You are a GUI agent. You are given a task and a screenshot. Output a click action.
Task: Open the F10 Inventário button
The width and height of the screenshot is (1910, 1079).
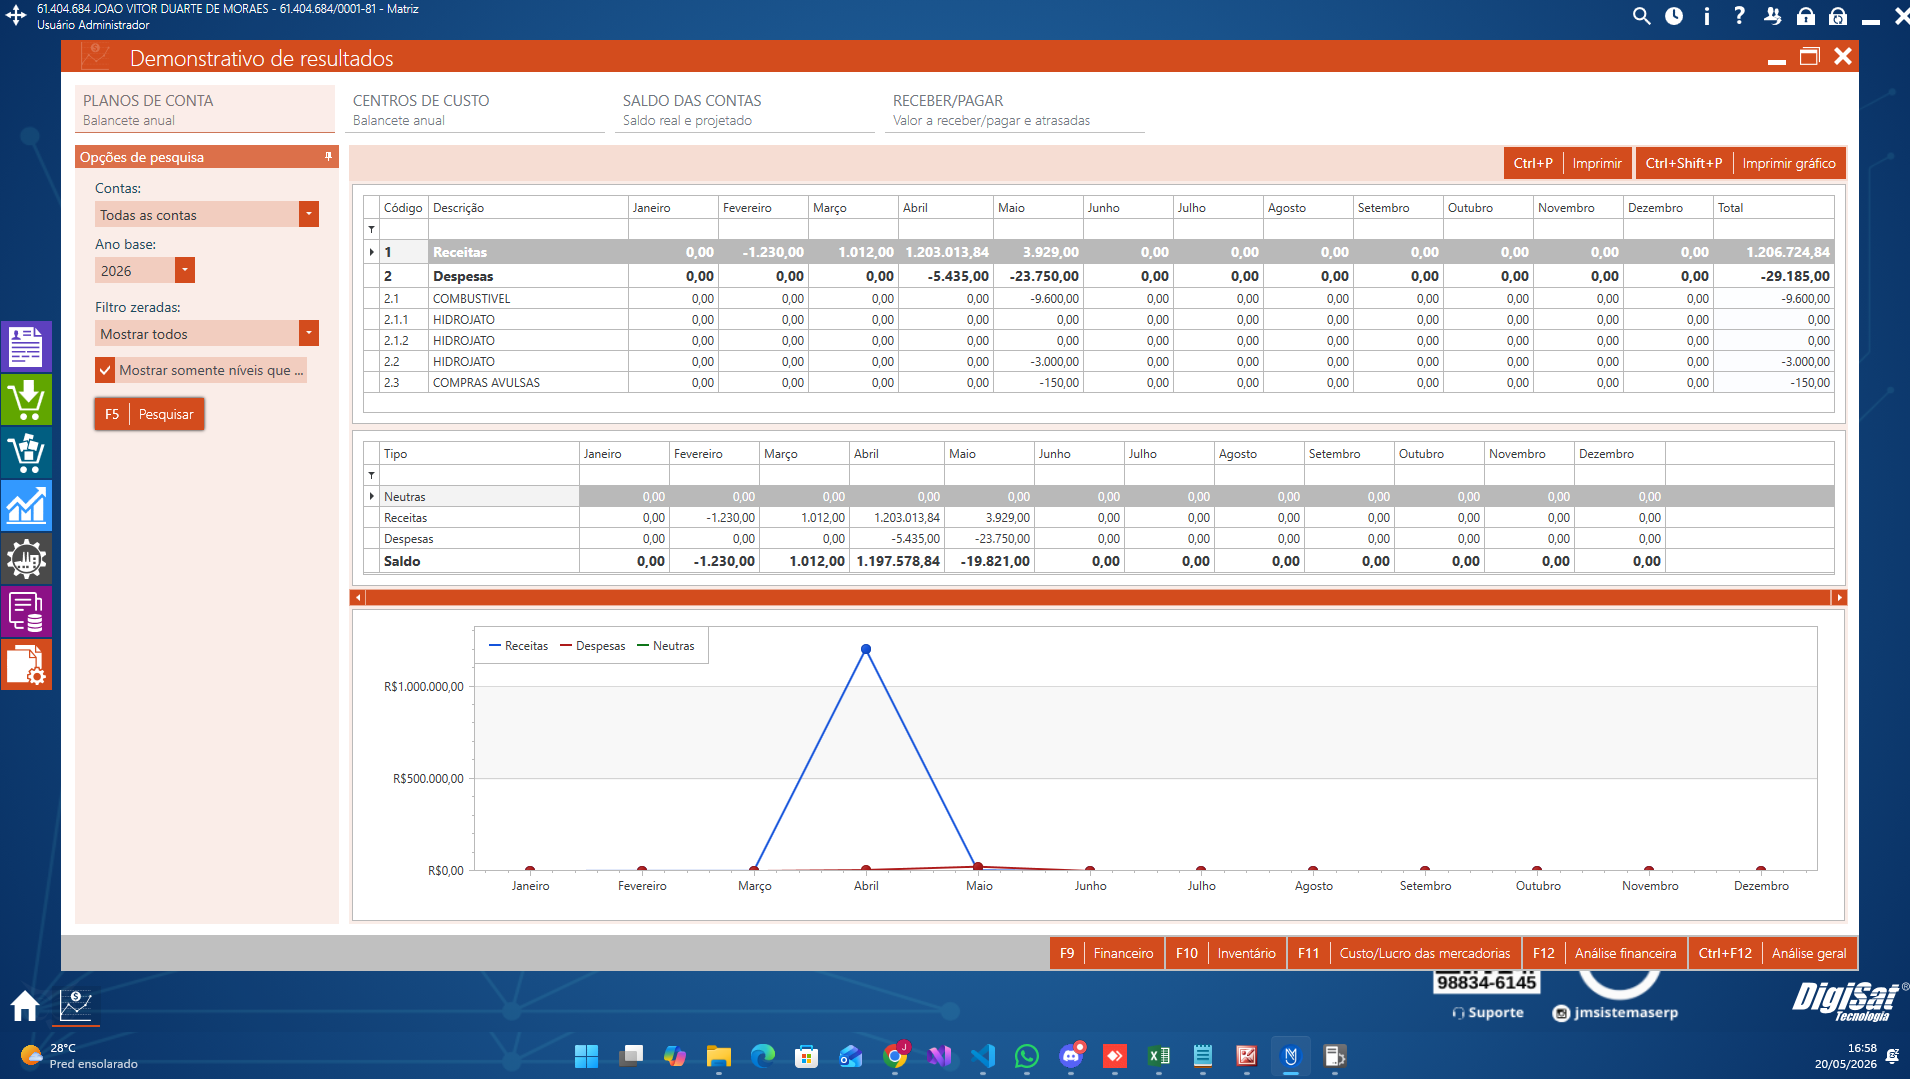(x=1226, y=953)
